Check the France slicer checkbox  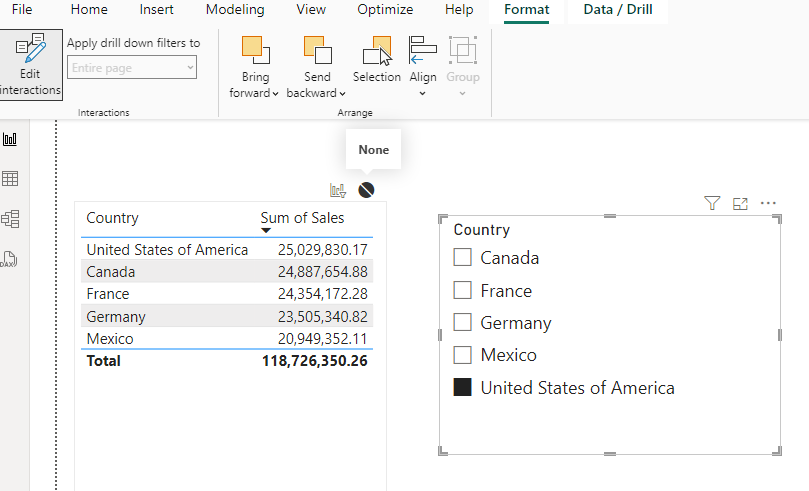462,290
